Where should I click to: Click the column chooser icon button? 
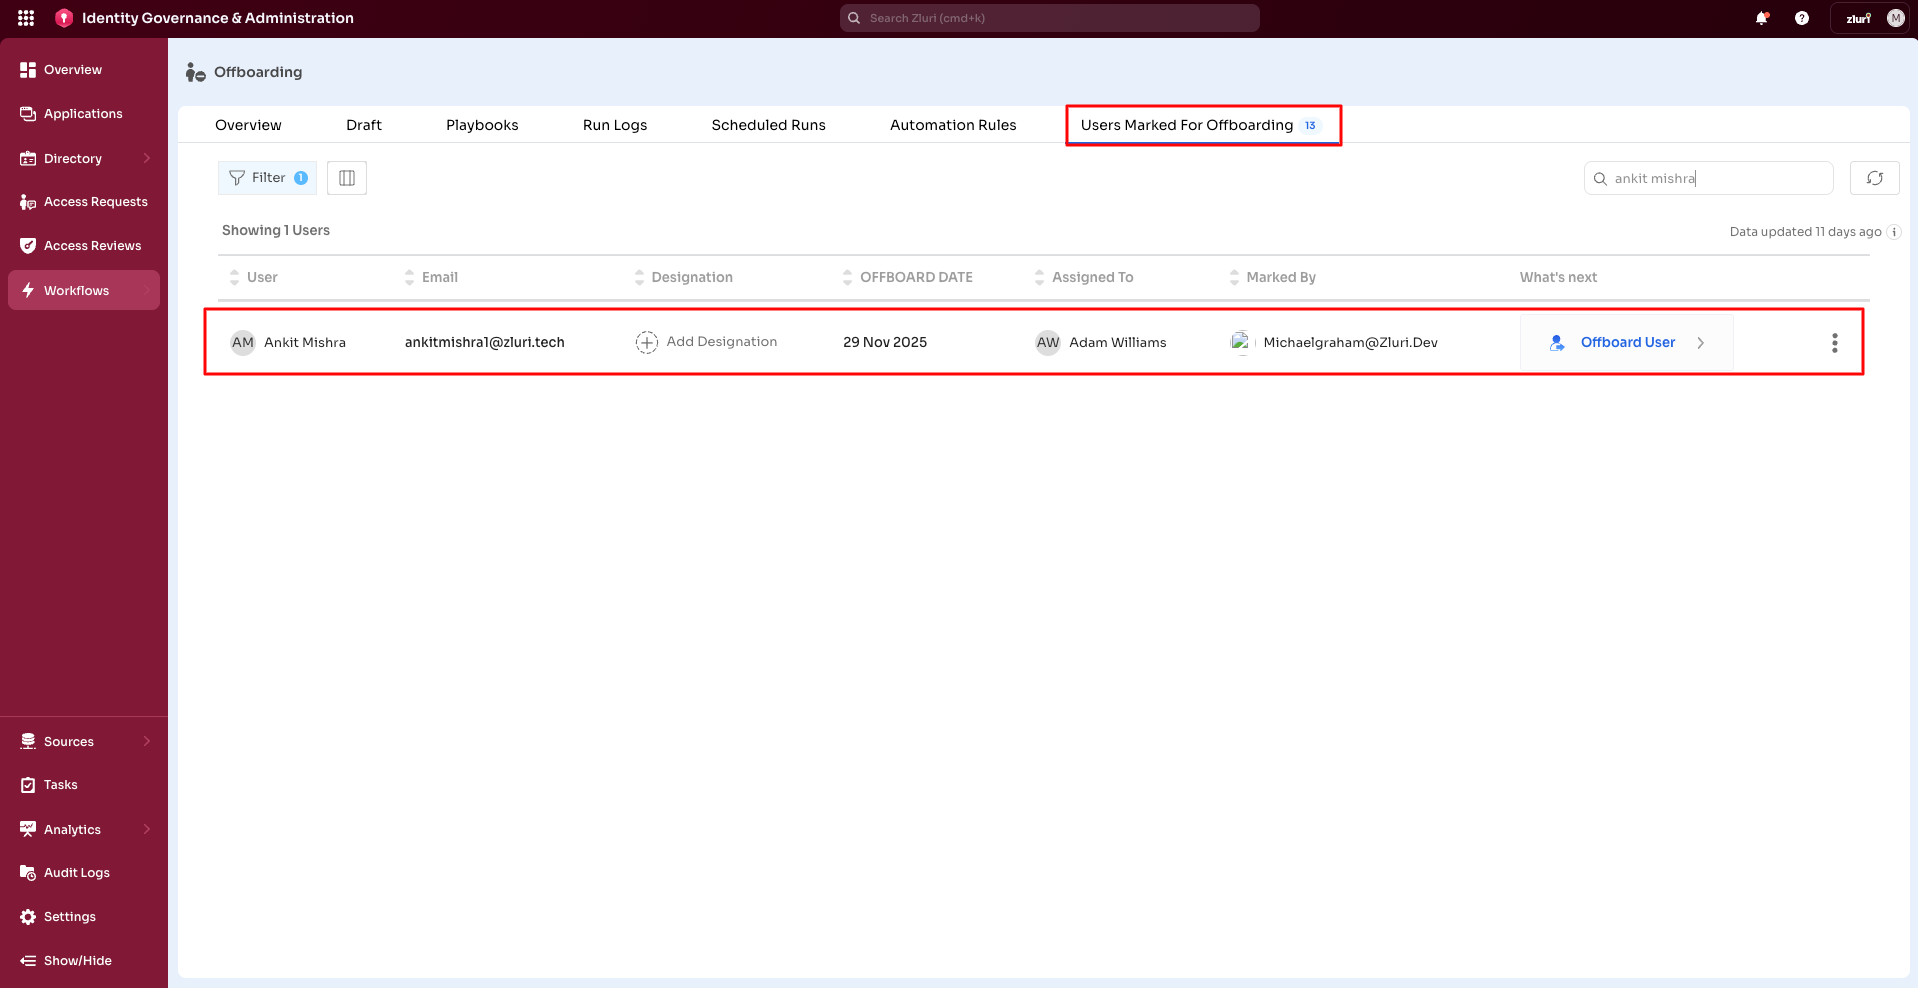click(x=347, y=178)
